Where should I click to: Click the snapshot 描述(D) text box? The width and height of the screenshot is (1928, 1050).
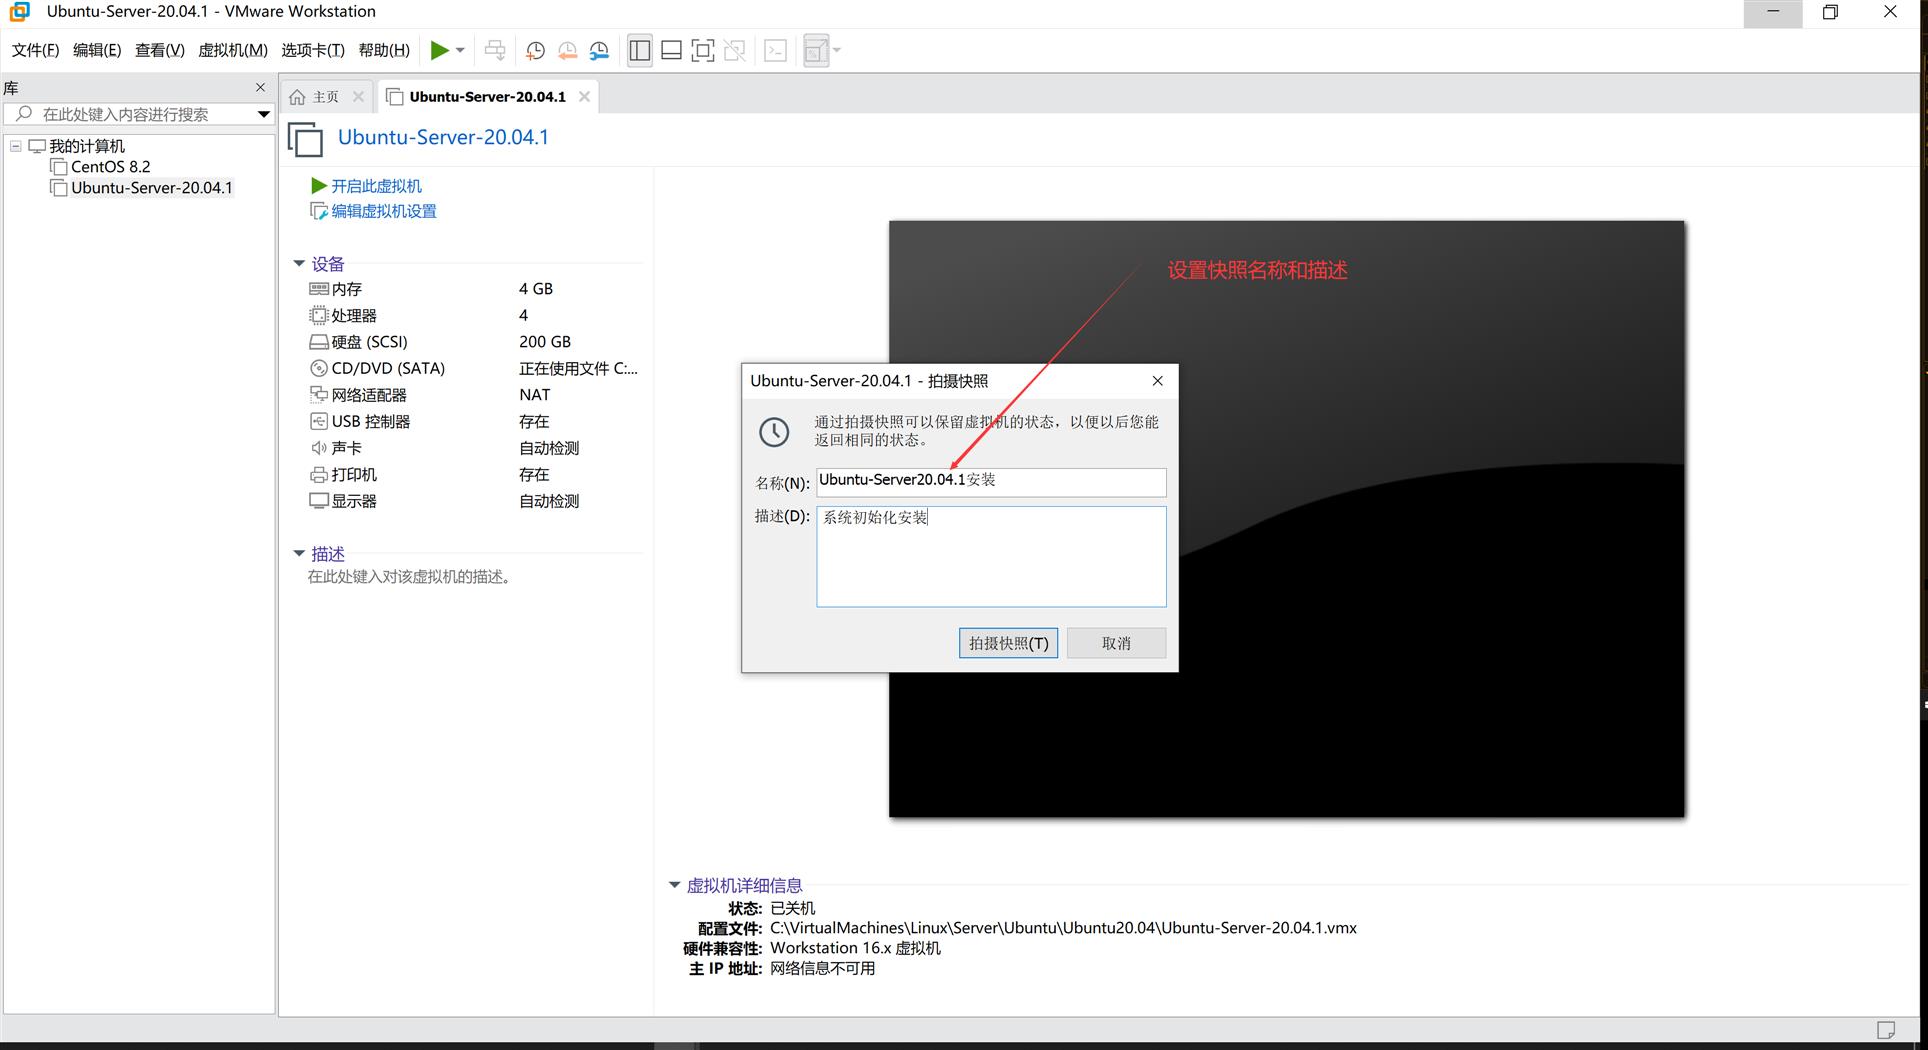pyautogui.click(x=991, y=556)
